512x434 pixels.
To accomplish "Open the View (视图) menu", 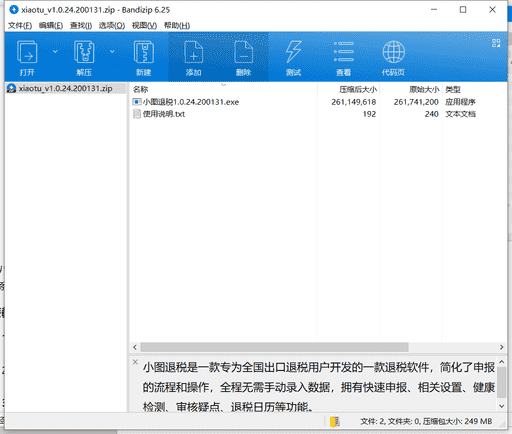I will pyautogui.click(x=144, y=25).
